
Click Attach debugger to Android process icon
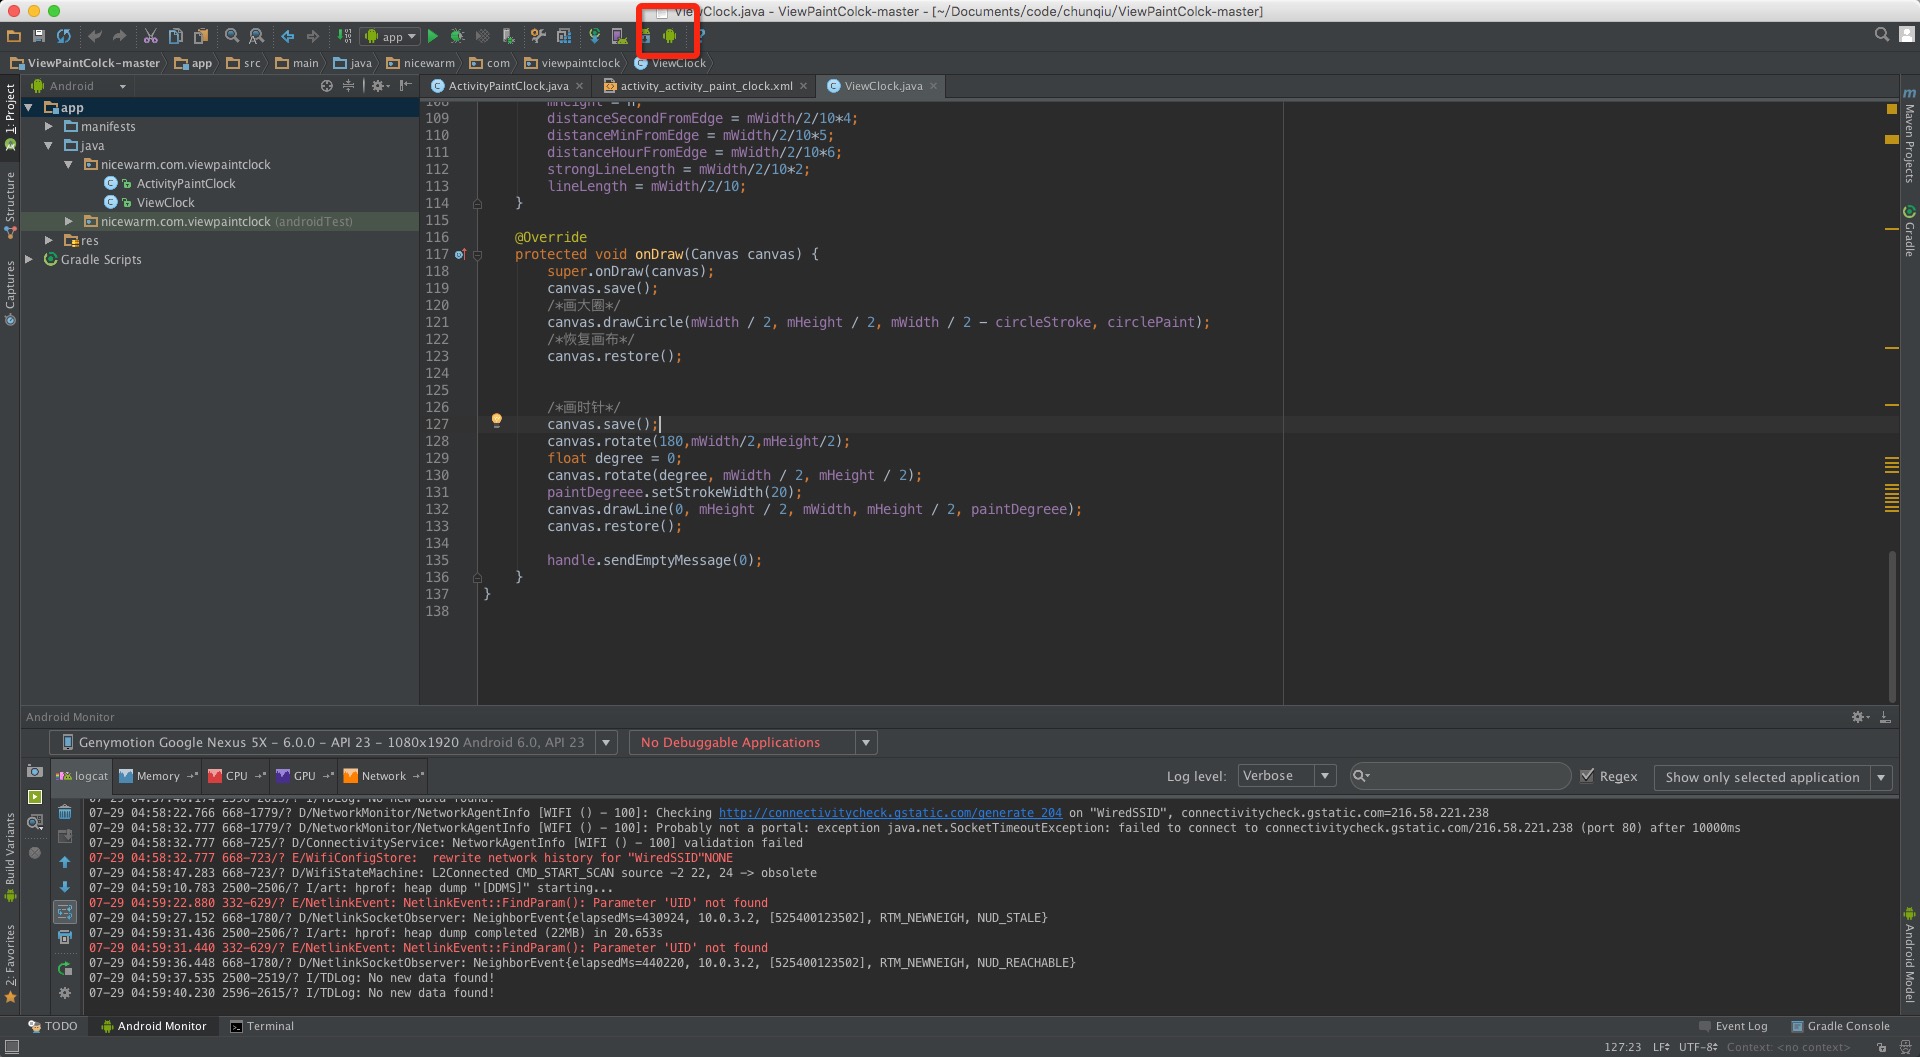pos(508,36)
